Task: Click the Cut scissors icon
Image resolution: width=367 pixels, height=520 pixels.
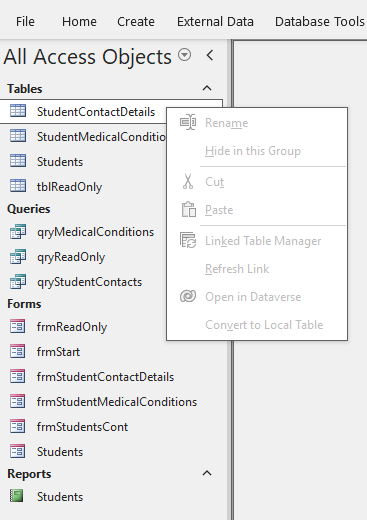Action: tap(188, 182)
